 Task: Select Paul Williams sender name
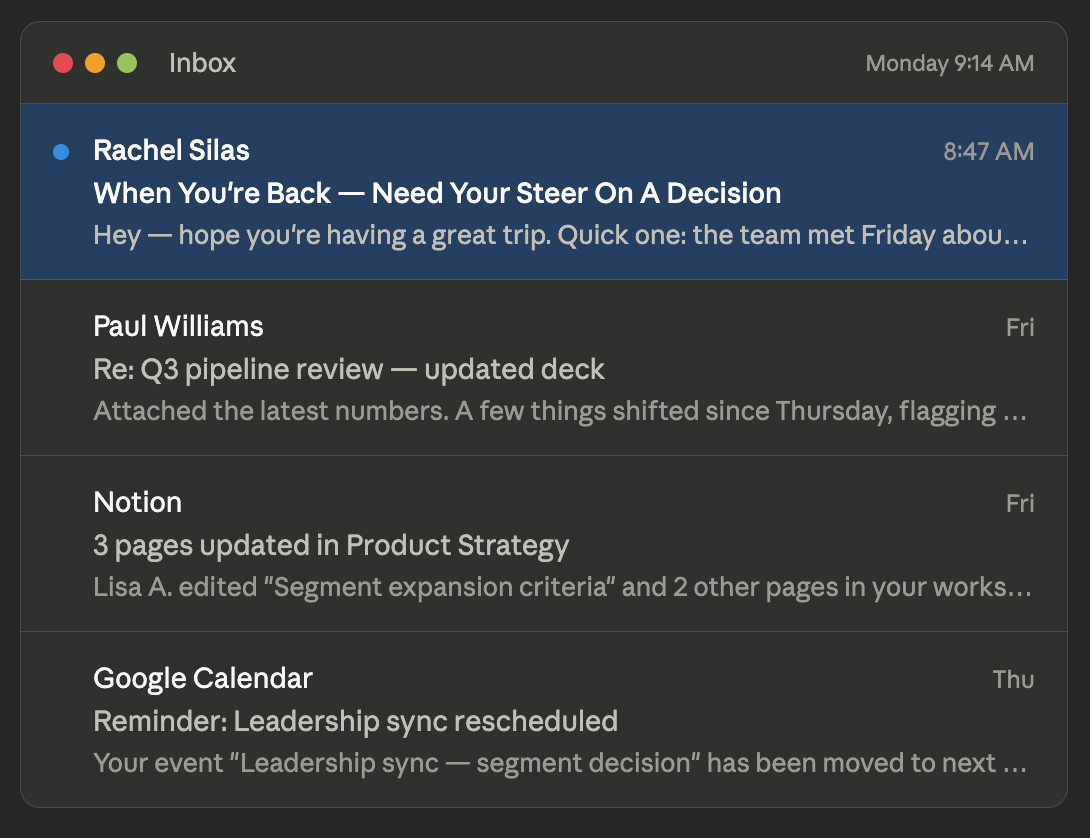[x=178, y=326]
